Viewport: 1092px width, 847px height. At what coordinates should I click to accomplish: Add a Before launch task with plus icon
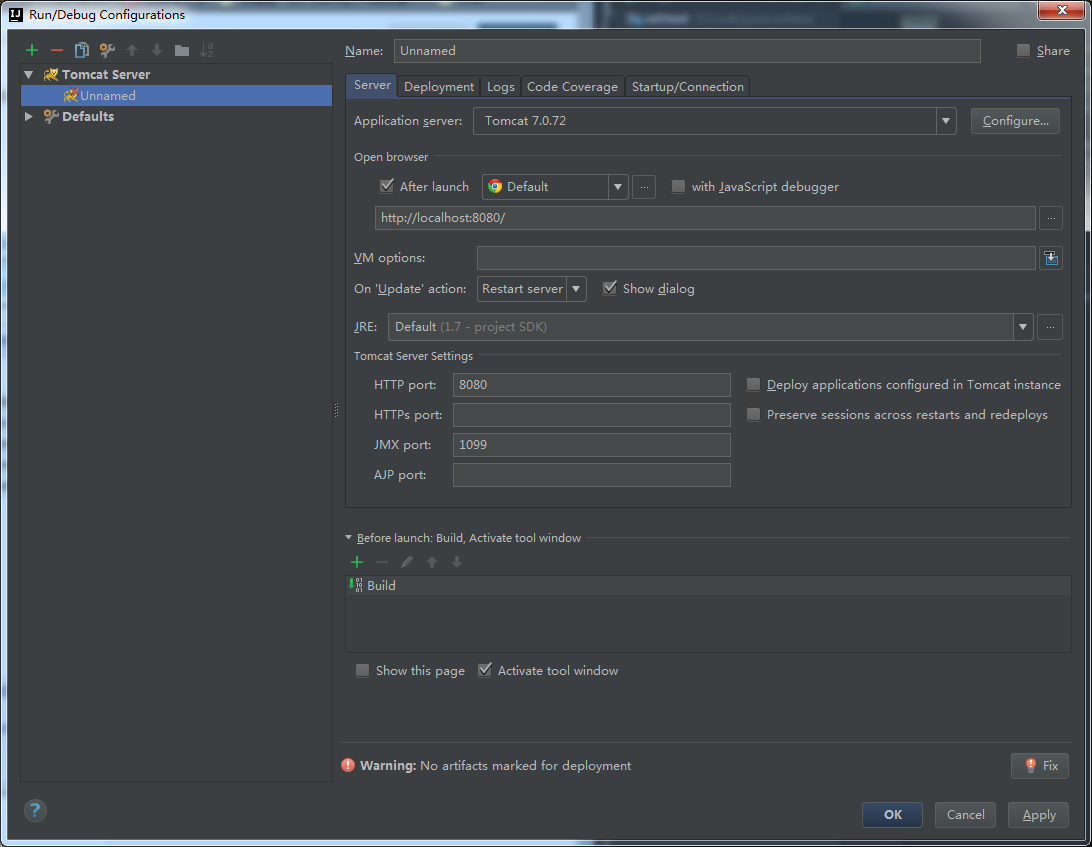point(357,562)
